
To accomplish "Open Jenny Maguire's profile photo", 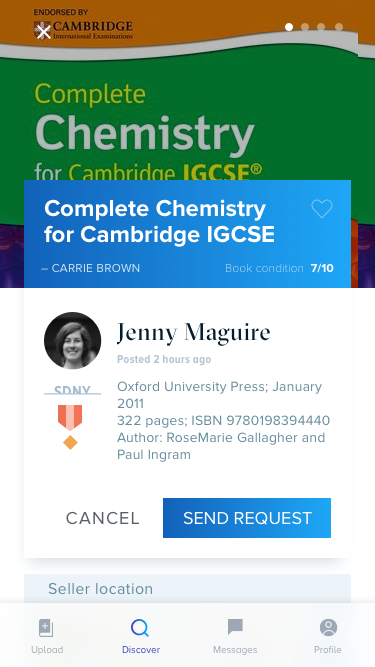I will click(x=73, y=340).
